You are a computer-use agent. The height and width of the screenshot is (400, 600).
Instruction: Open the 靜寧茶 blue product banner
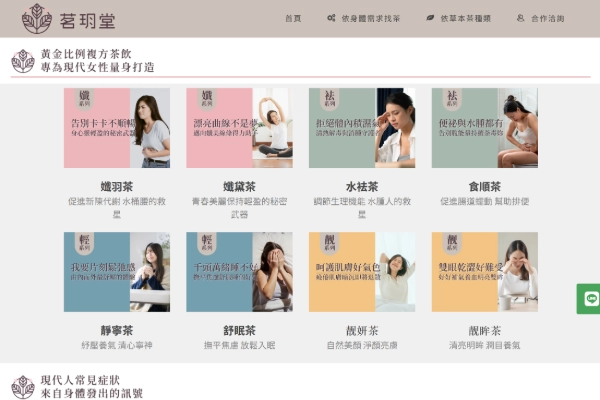117,272
